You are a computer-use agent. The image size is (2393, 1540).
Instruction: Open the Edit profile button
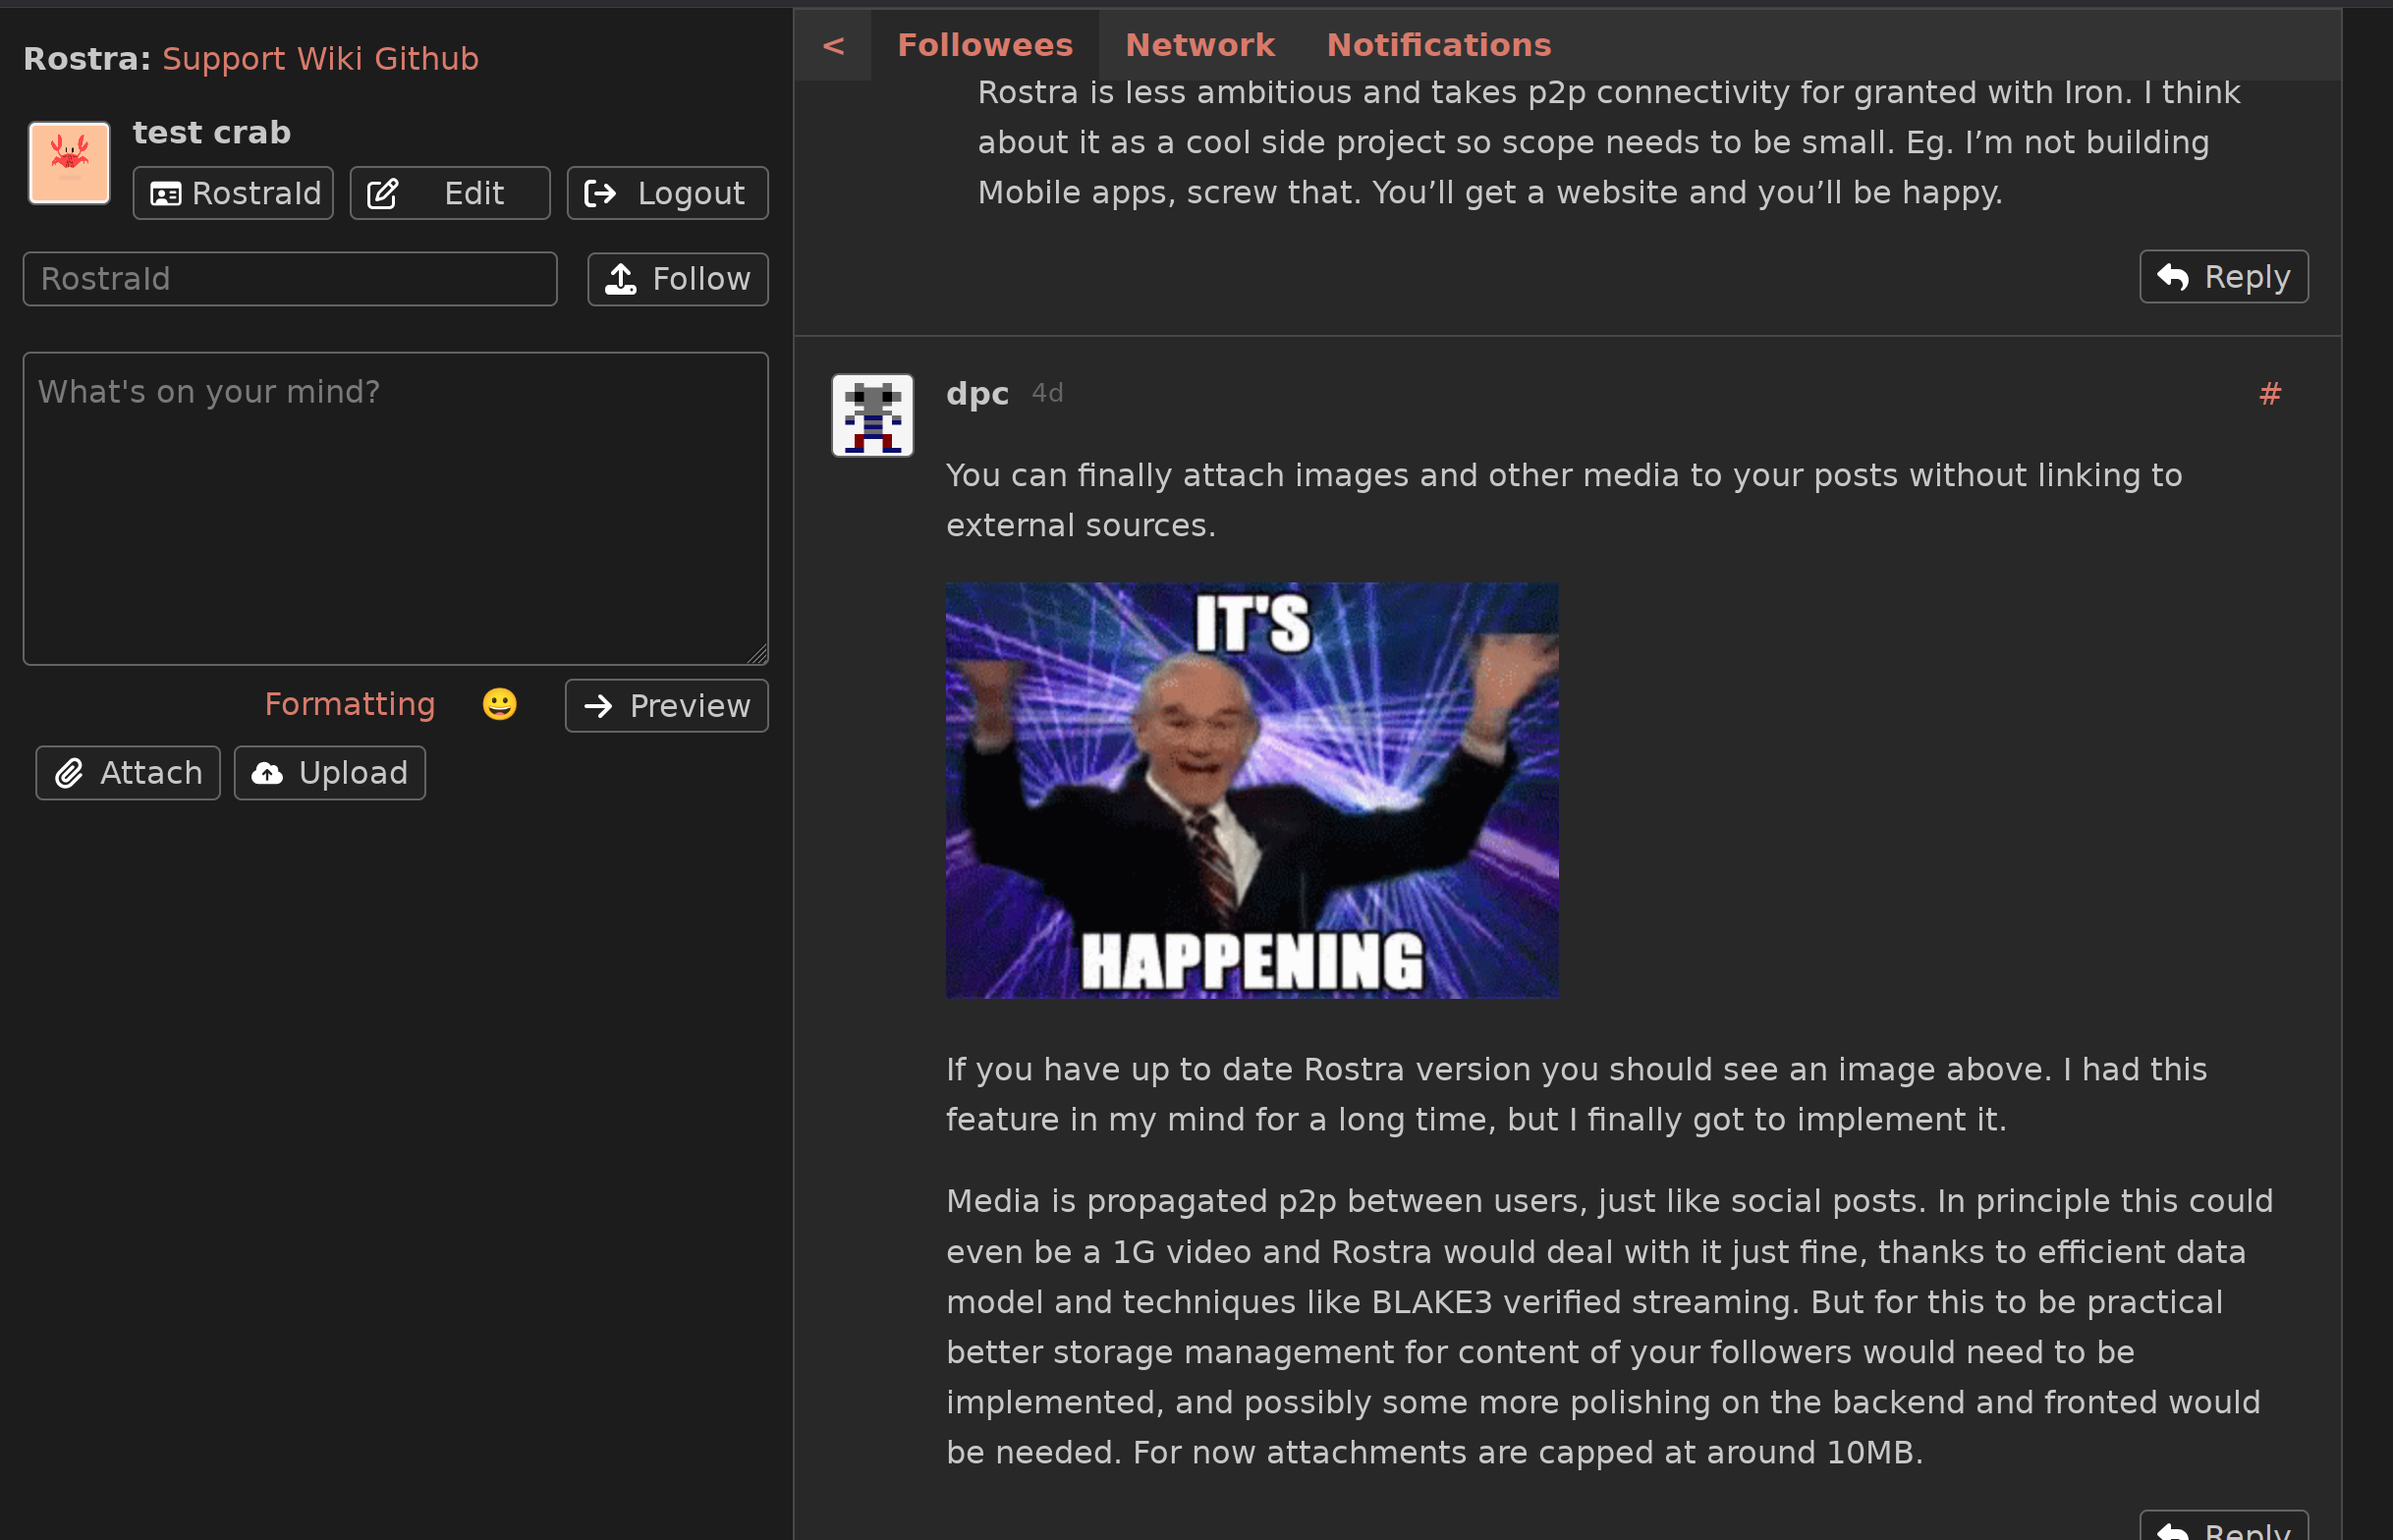450,193
